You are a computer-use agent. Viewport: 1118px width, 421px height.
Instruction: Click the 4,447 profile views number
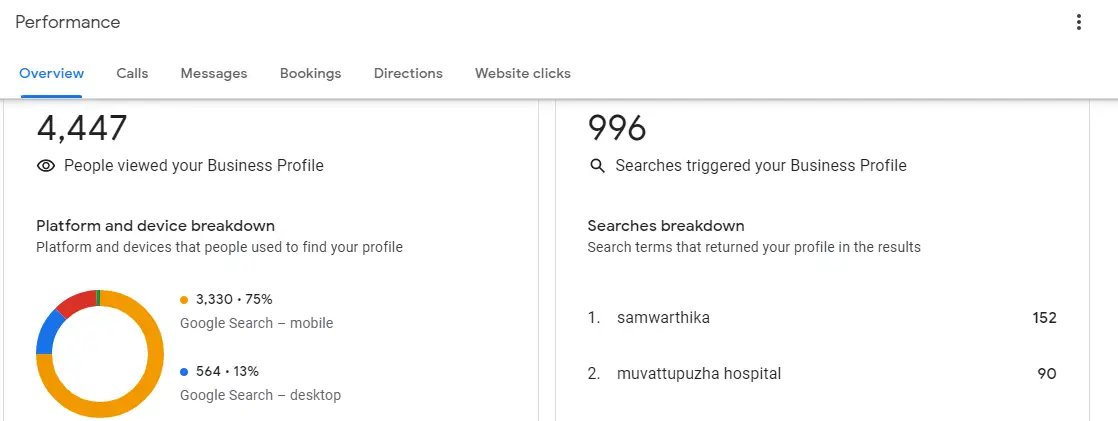pyautogui.click(x=81, y=129)
